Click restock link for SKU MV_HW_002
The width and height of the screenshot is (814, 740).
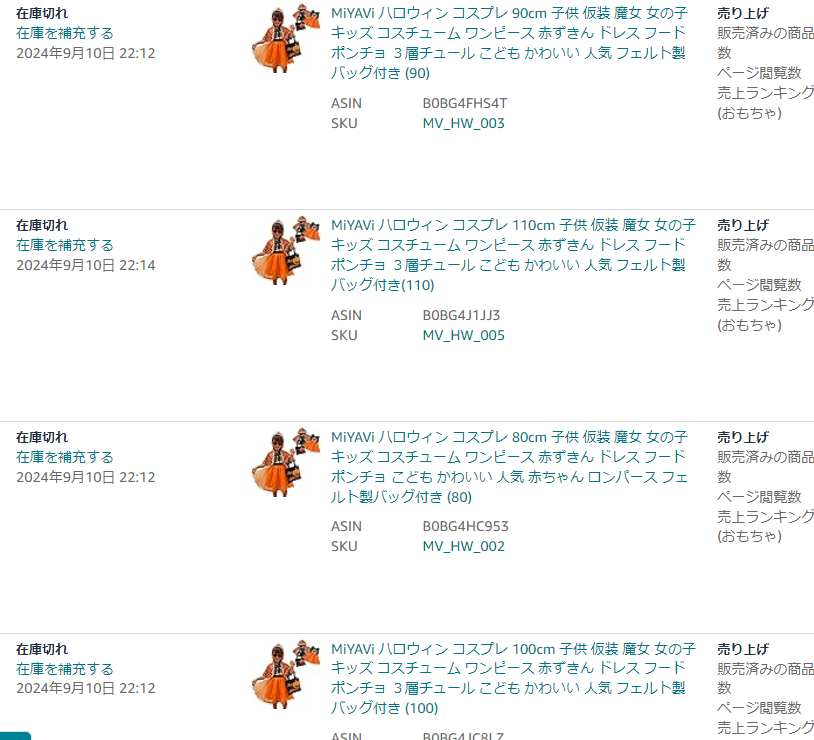point(65,457)
